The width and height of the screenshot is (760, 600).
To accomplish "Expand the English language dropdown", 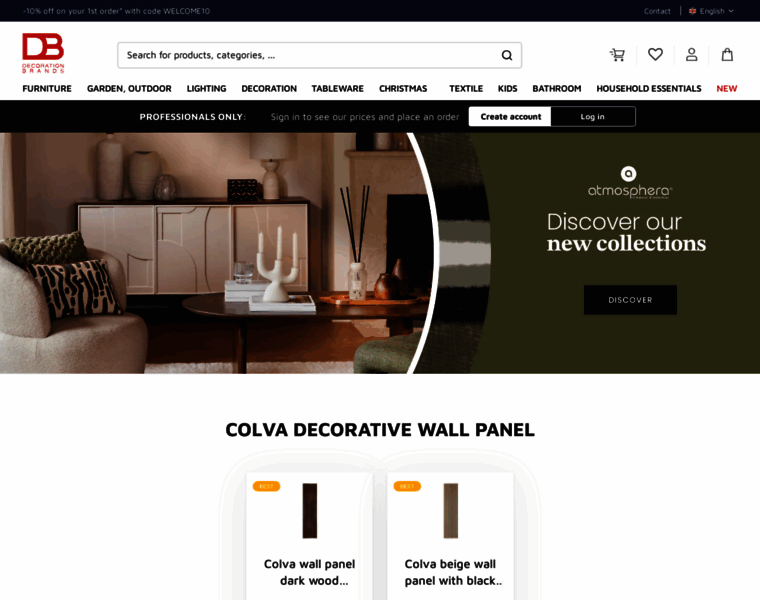I will point(711,11).
